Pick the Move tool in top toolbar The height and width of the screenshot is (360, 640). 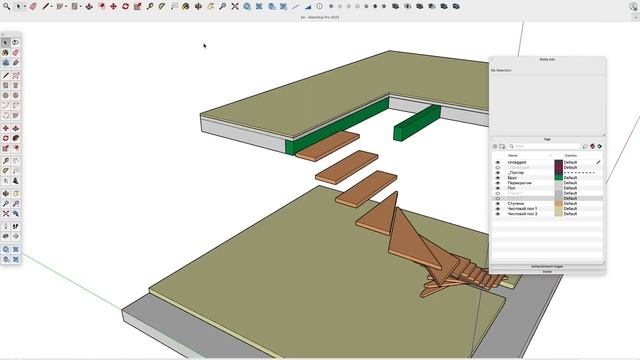click(x=113, y=7)
